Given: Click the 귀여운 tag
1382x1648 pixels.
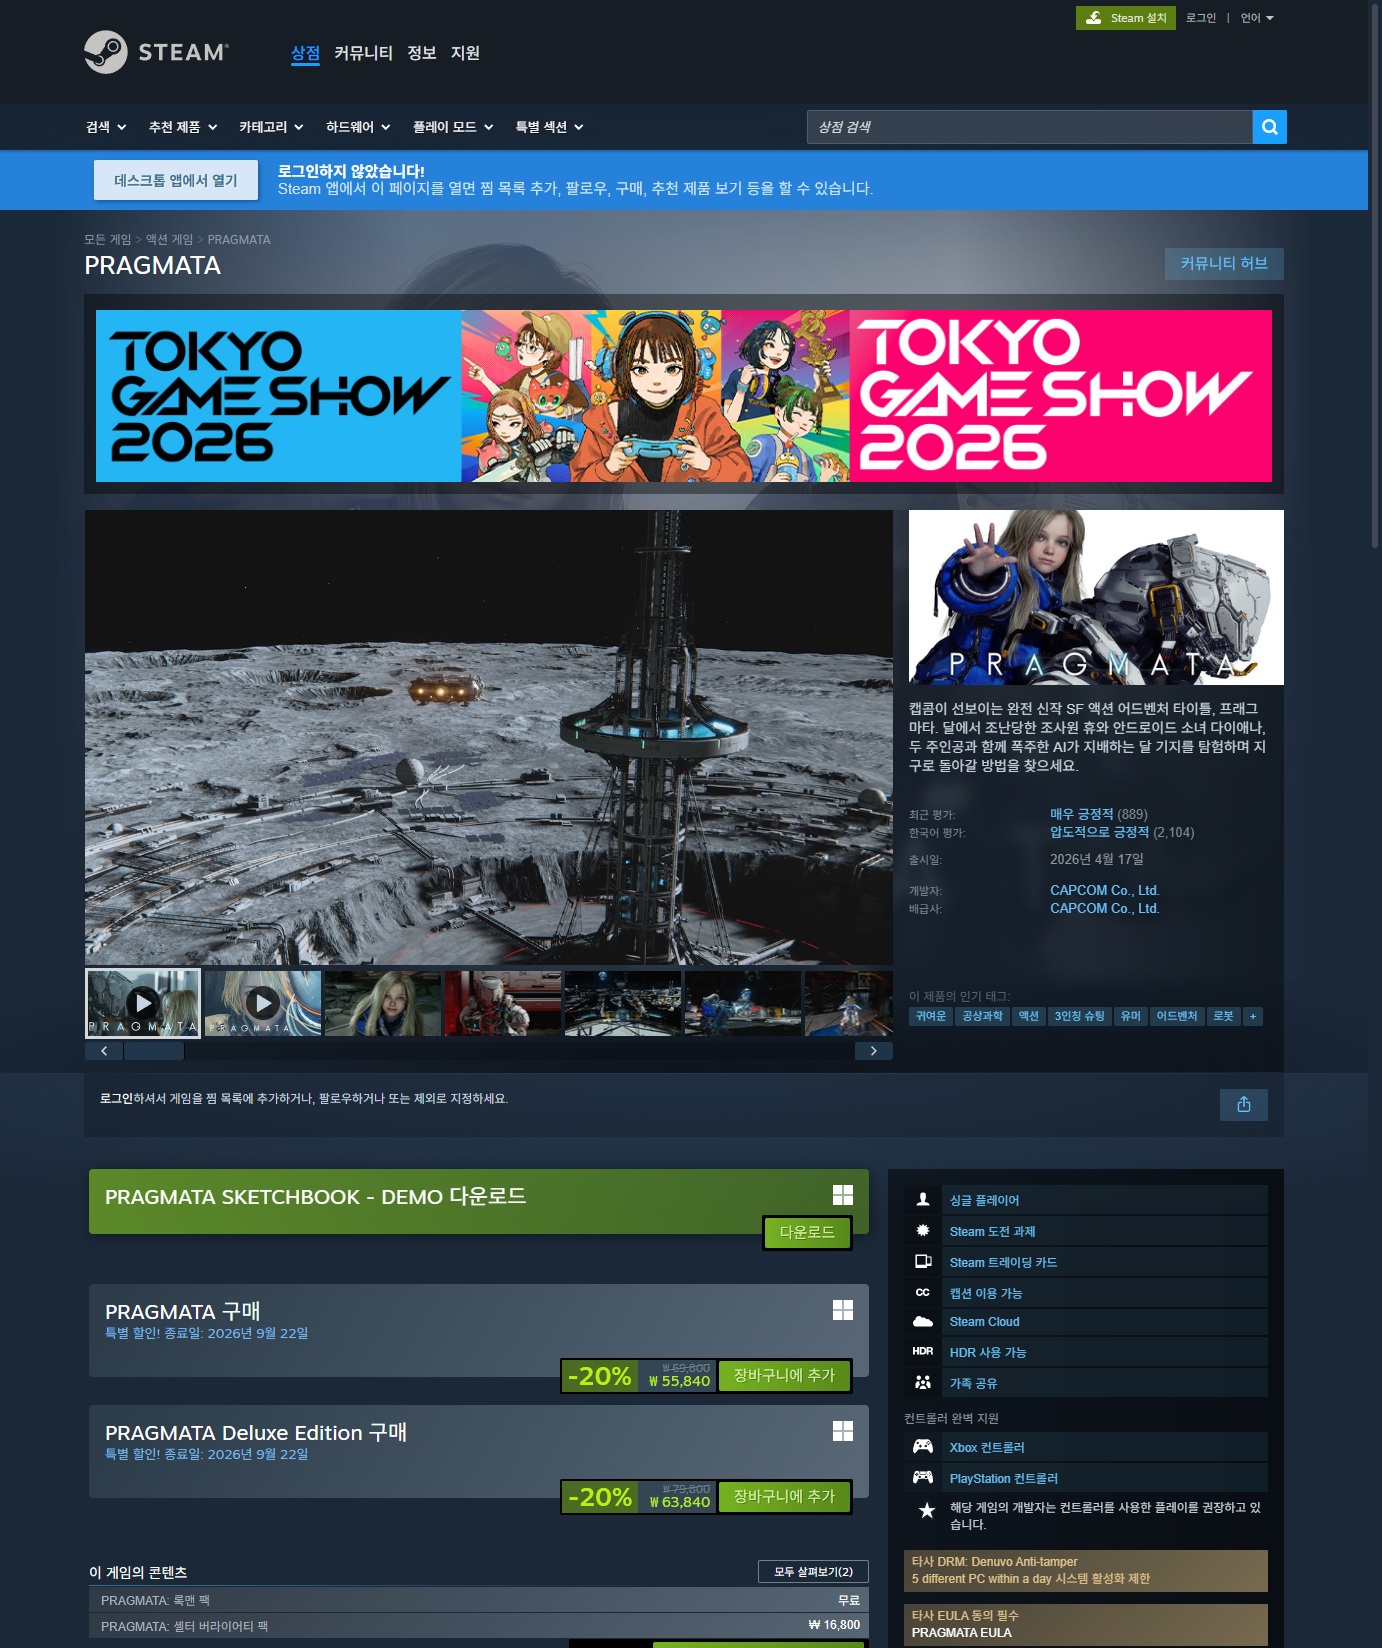Looking at the screenshot, I should (x=931, y=1016).
